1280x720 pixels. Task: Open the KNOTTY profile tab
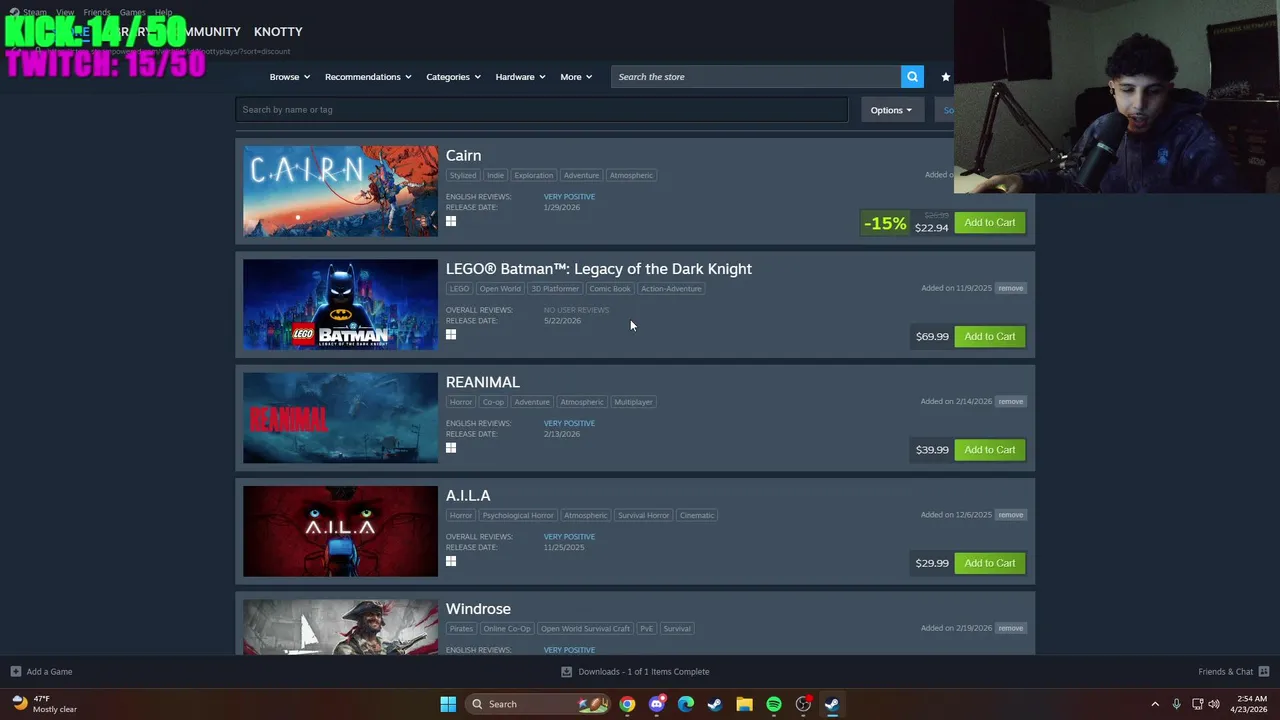click(278, 32)
